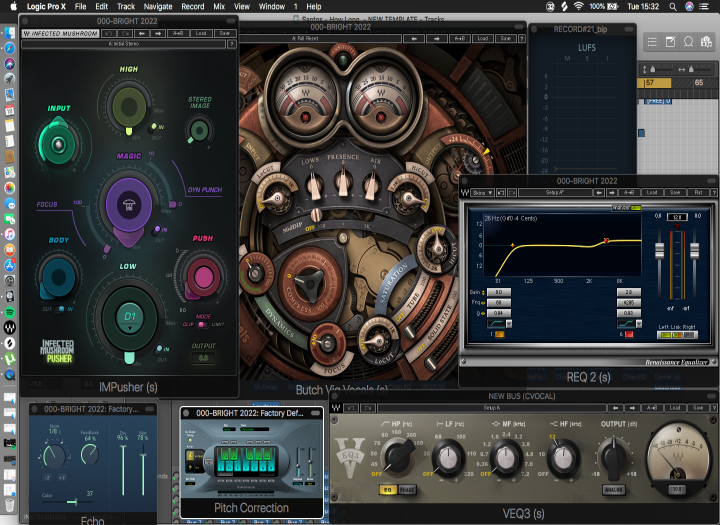The width and height of the screenshot is (720, 525).
Task: Open Setup A preset menu in VEQ3
Action: click(491, 408)
